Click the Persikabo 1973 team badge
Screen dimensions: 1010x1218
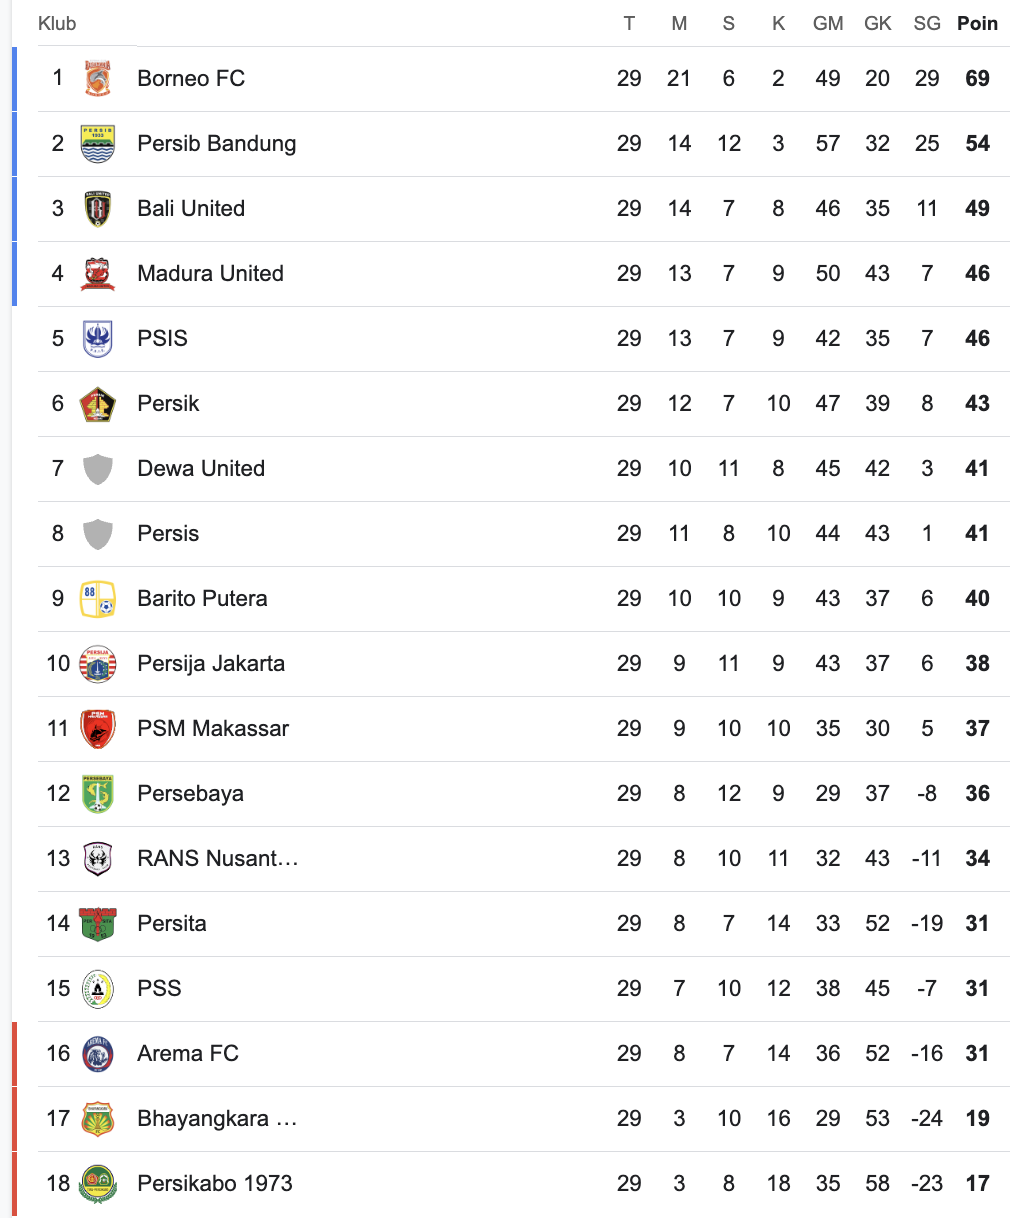pos(98,1183)
